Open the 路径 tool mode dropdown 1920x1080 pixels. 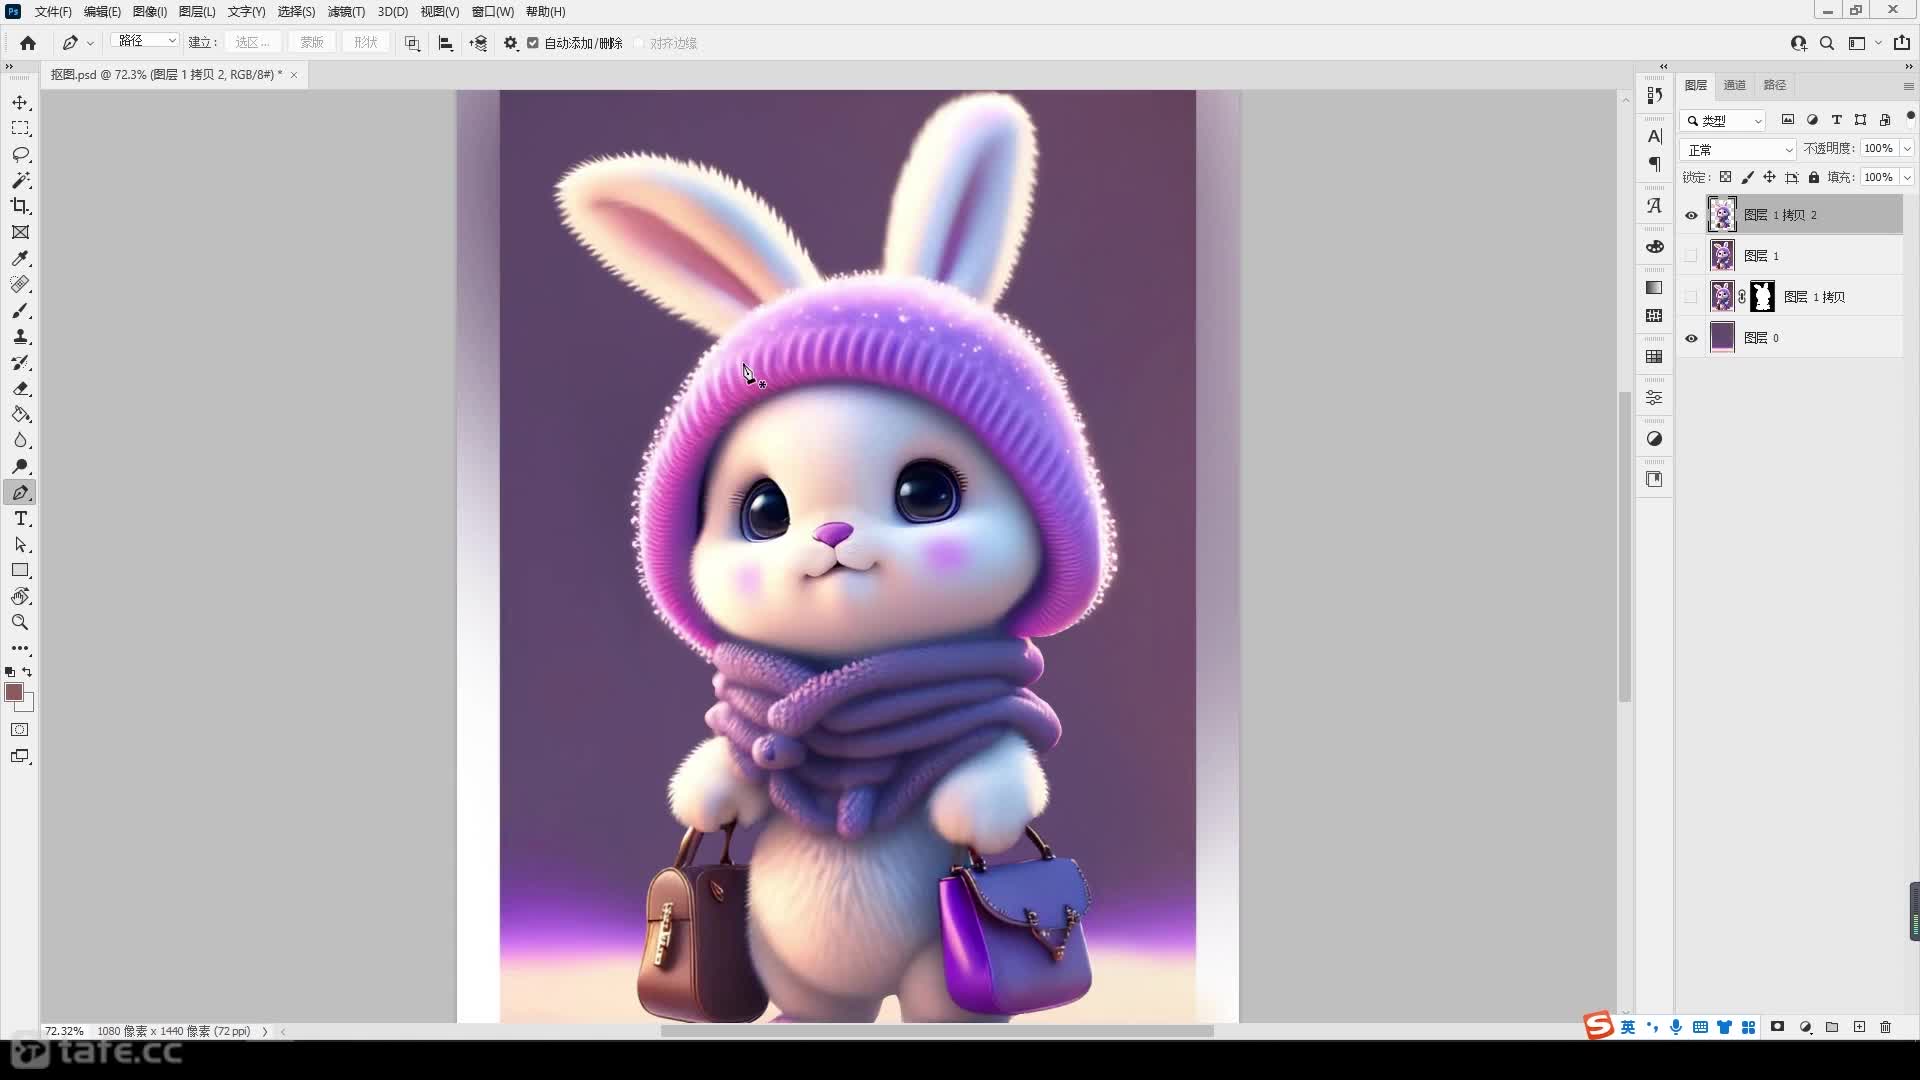pos(145,41)
